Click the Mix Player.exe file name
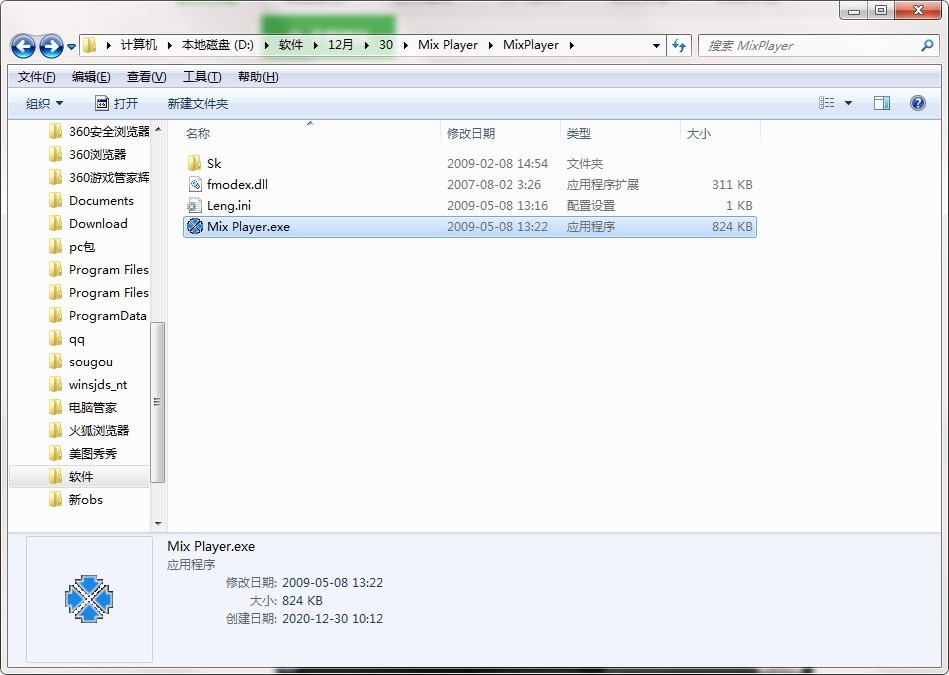949x675 pixels. [248, 227]
